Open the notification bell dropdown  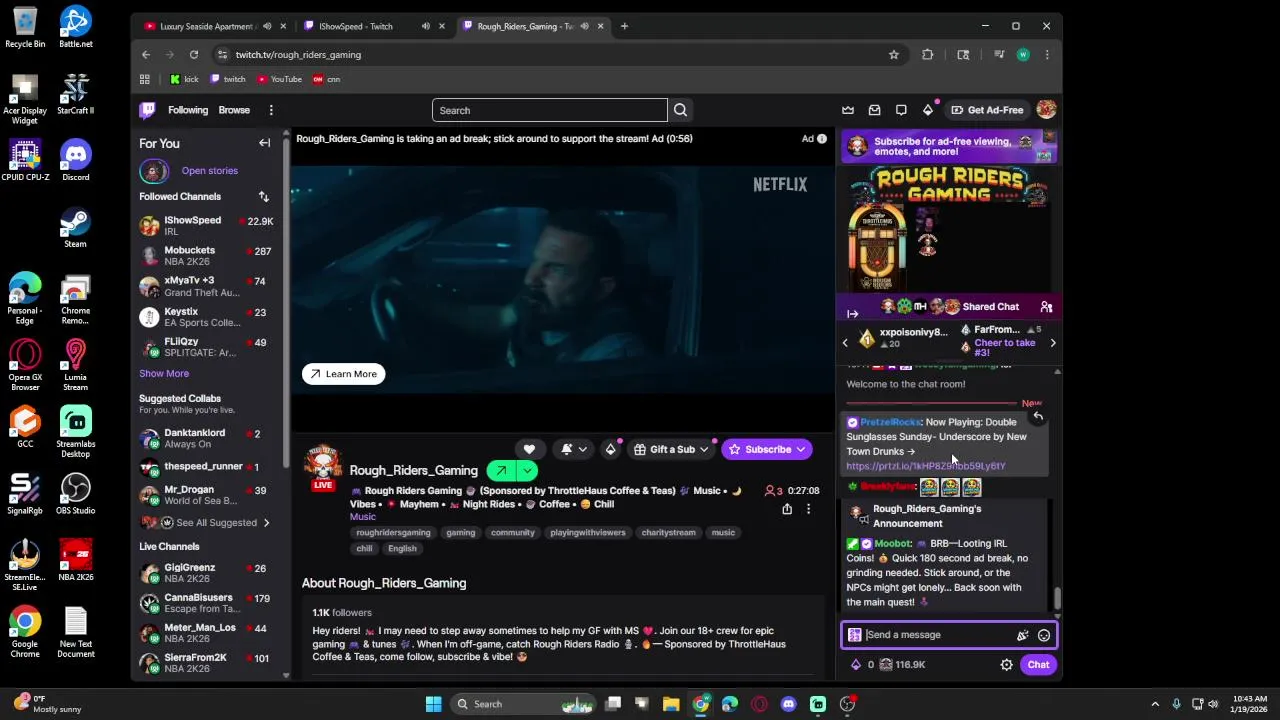573,450
